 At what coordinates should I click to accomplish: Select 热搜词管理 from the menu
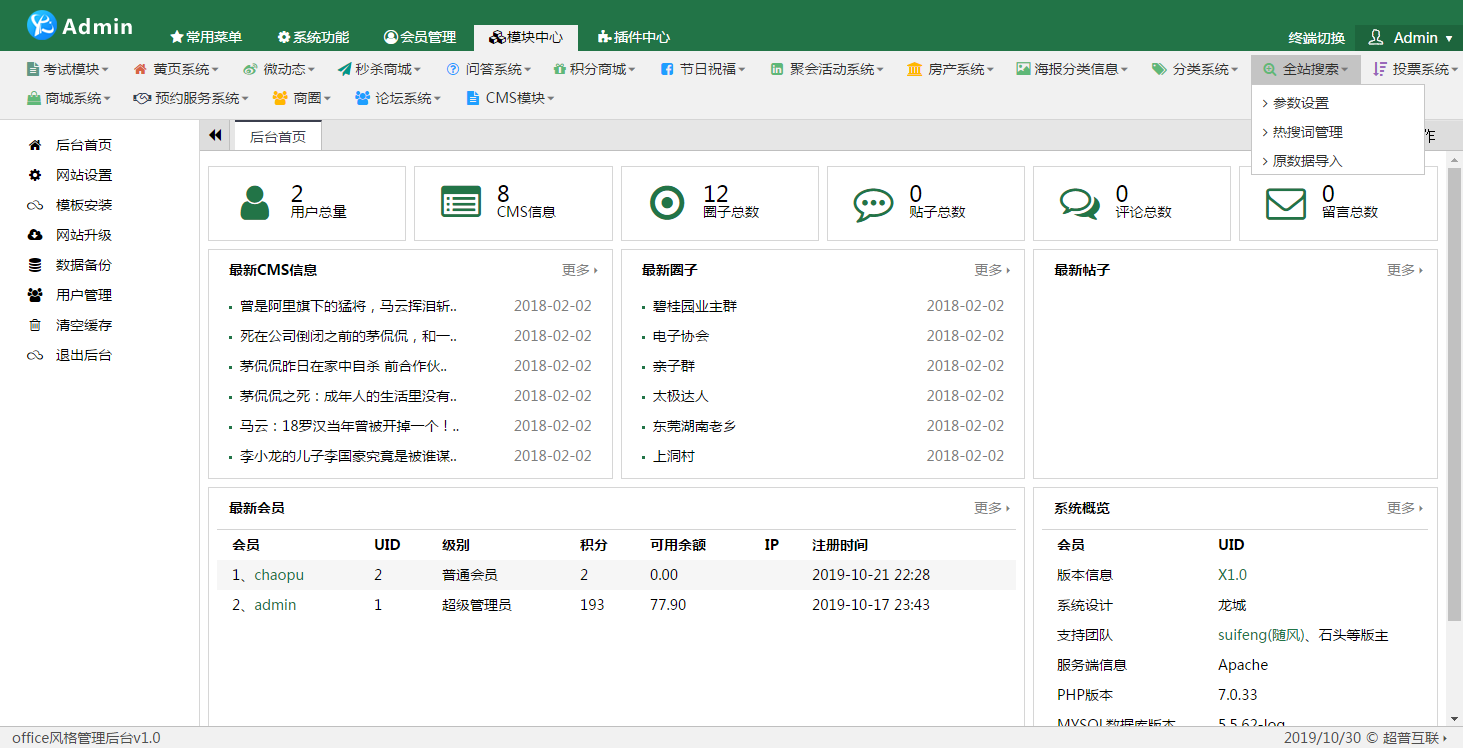pos(1307,132)
